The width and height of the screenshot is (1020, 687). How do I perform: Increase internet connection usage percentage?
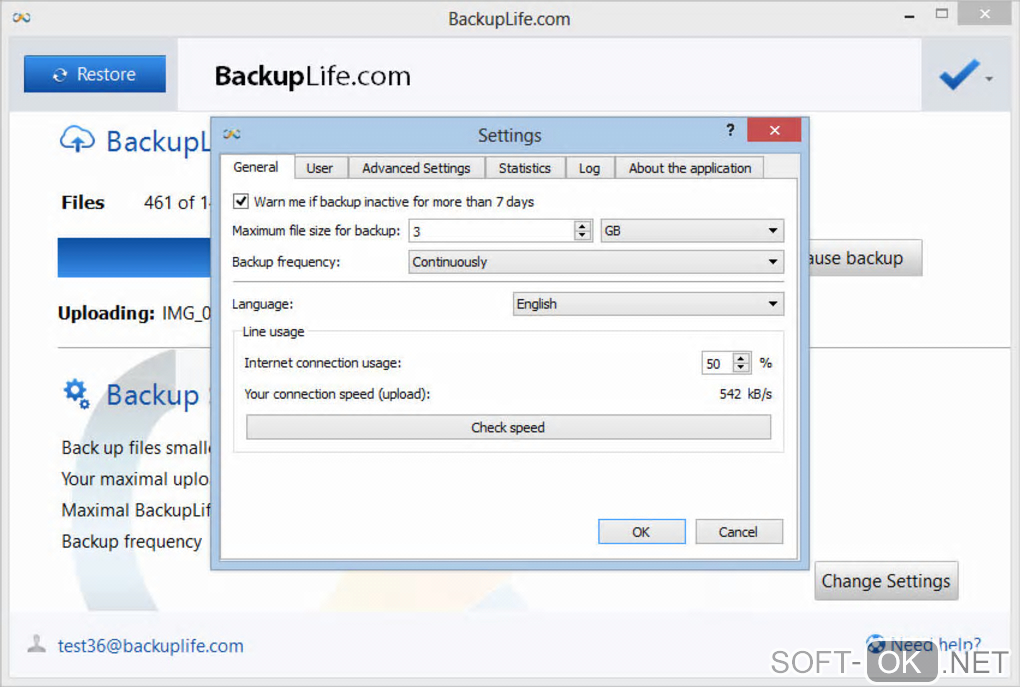[x=741, y=358]
